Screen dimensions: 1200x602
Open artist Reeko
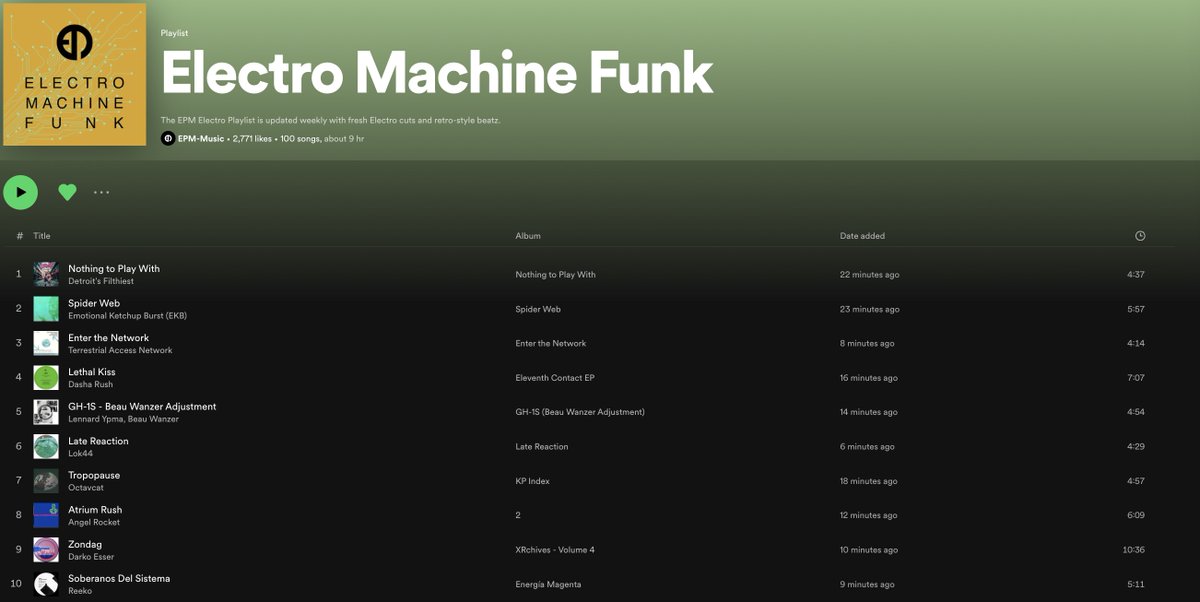(80, 591)
